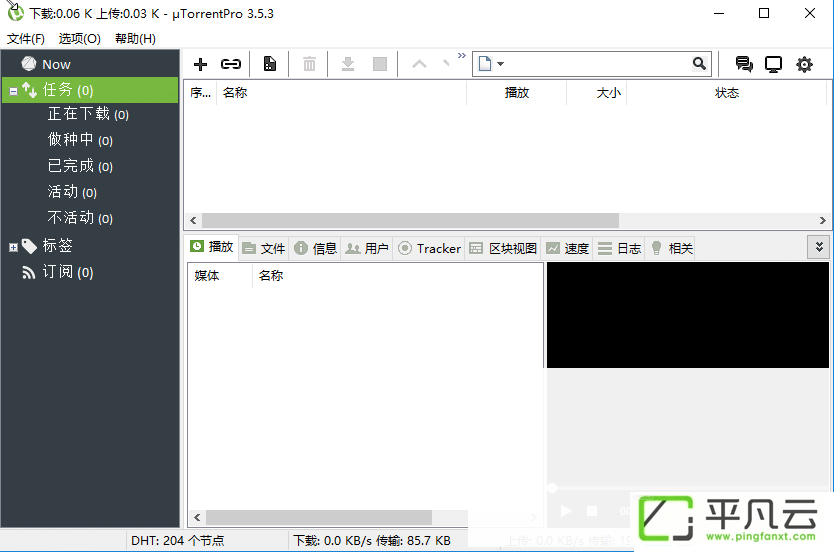Click the search magnifier icon
Screen dimensions: 834x552
[699, 64]
